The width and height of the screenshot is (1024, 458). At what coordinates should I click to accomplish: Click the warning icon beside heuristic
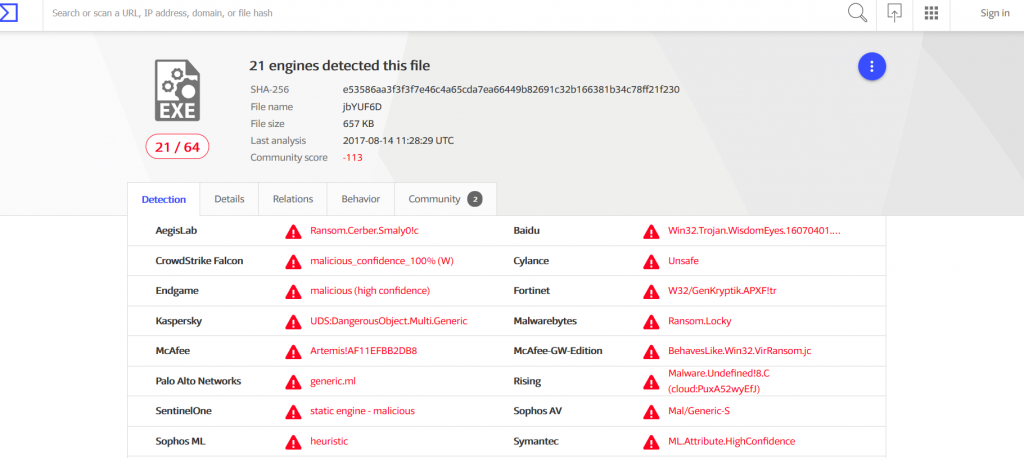coord(293,442)
